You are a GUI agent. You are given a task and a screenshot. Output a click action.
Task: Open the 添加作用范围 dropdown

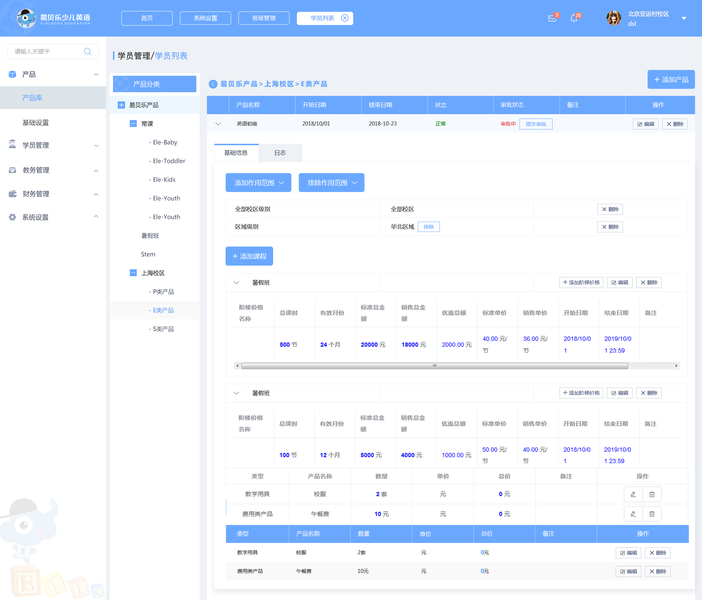pyautogui.click(x=258, y=183)
